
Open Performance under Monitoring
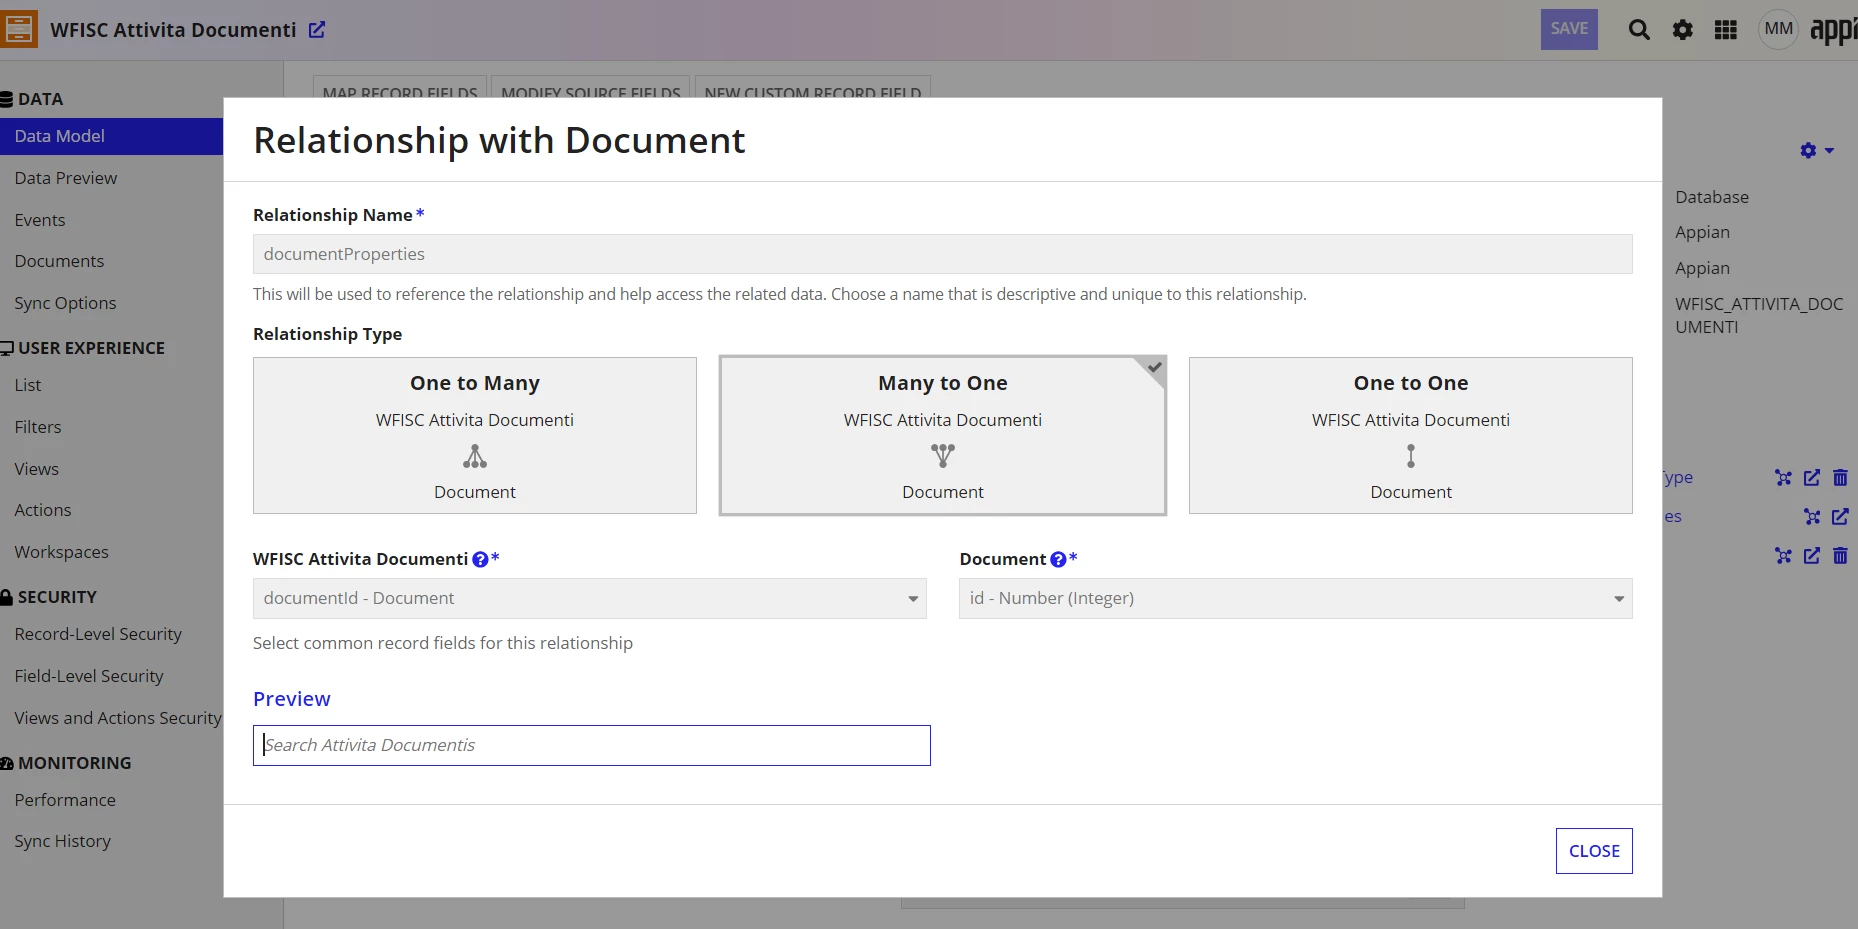pyautogui.click(x=65, y=800)
